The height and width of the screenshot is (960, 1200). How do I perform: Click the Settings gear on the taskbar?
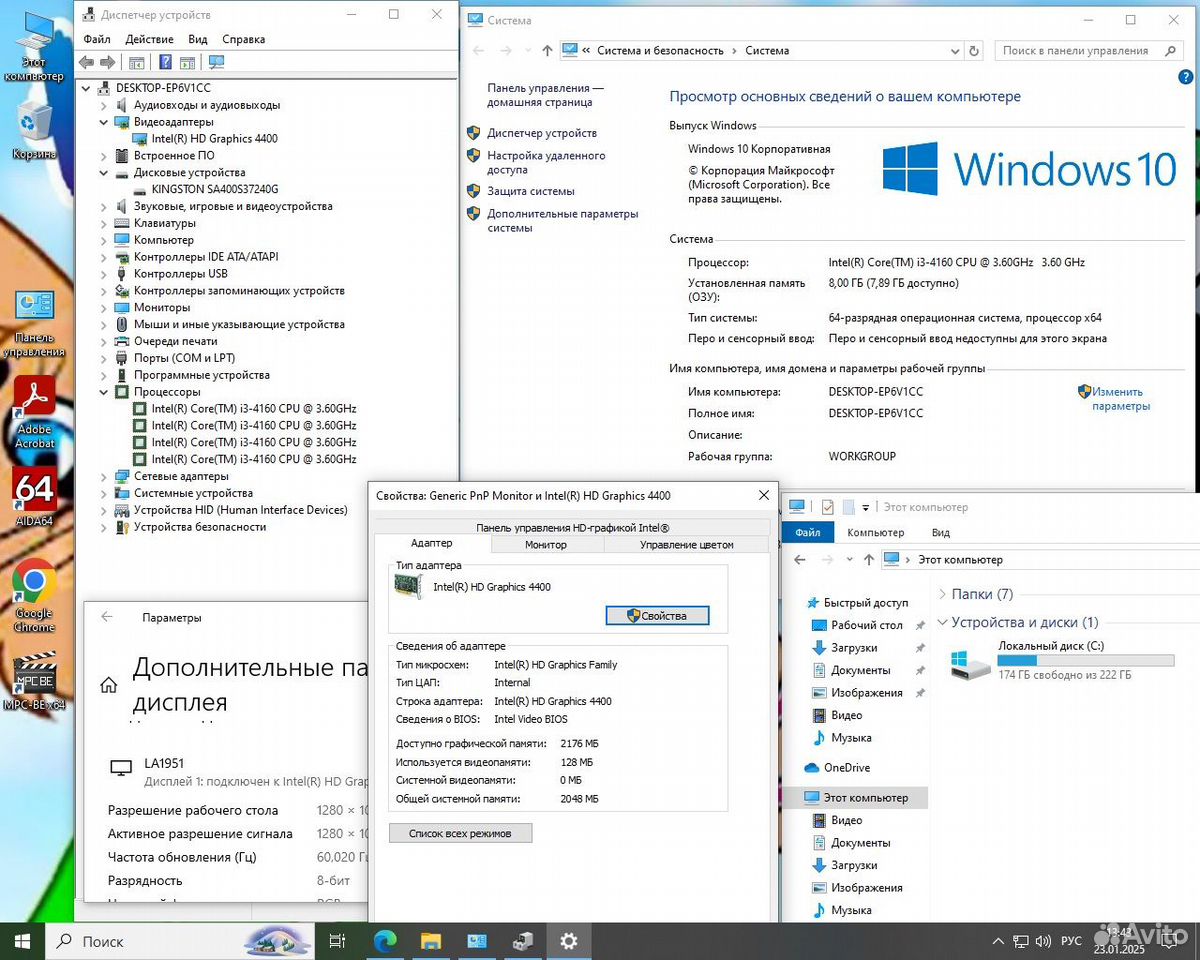coord(569,941)
